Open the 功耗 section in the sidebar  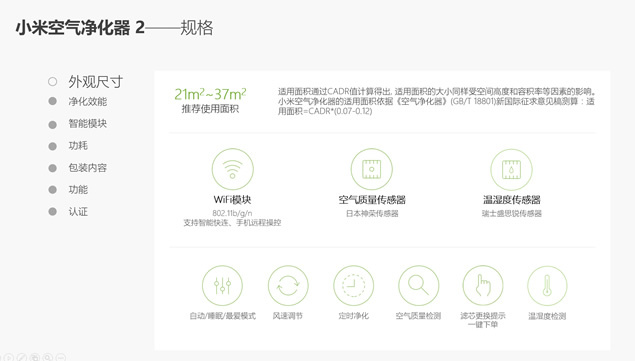tap(78, 145)
